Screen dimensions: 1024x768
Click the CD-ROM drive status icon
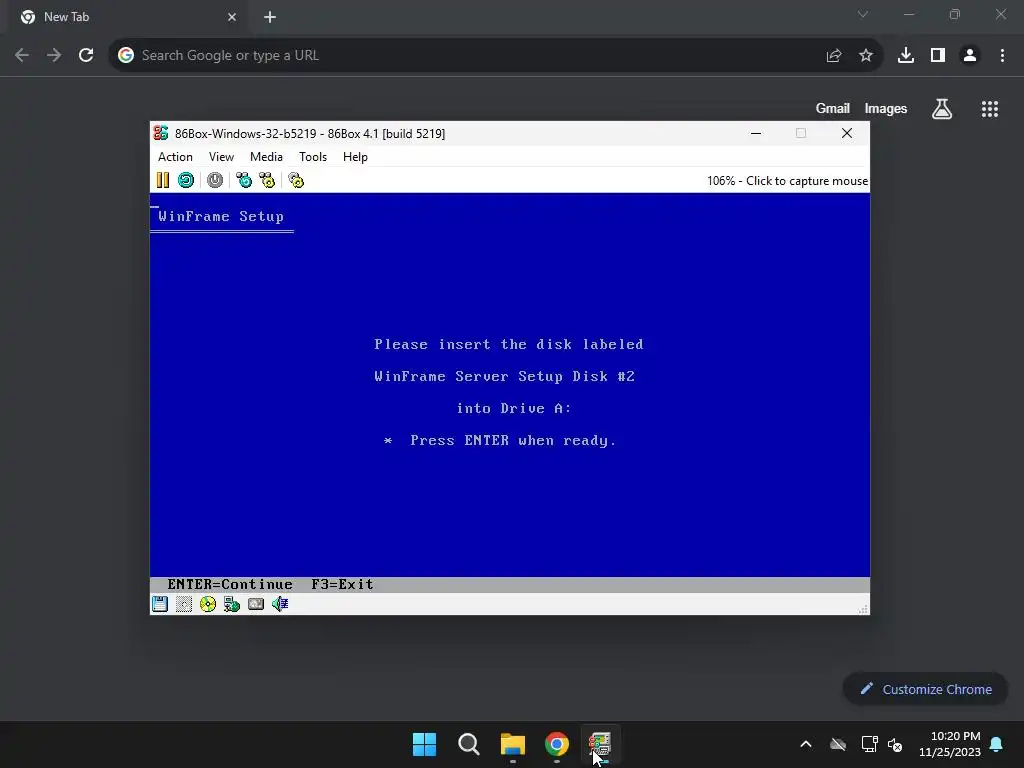[x=208, y=604]
